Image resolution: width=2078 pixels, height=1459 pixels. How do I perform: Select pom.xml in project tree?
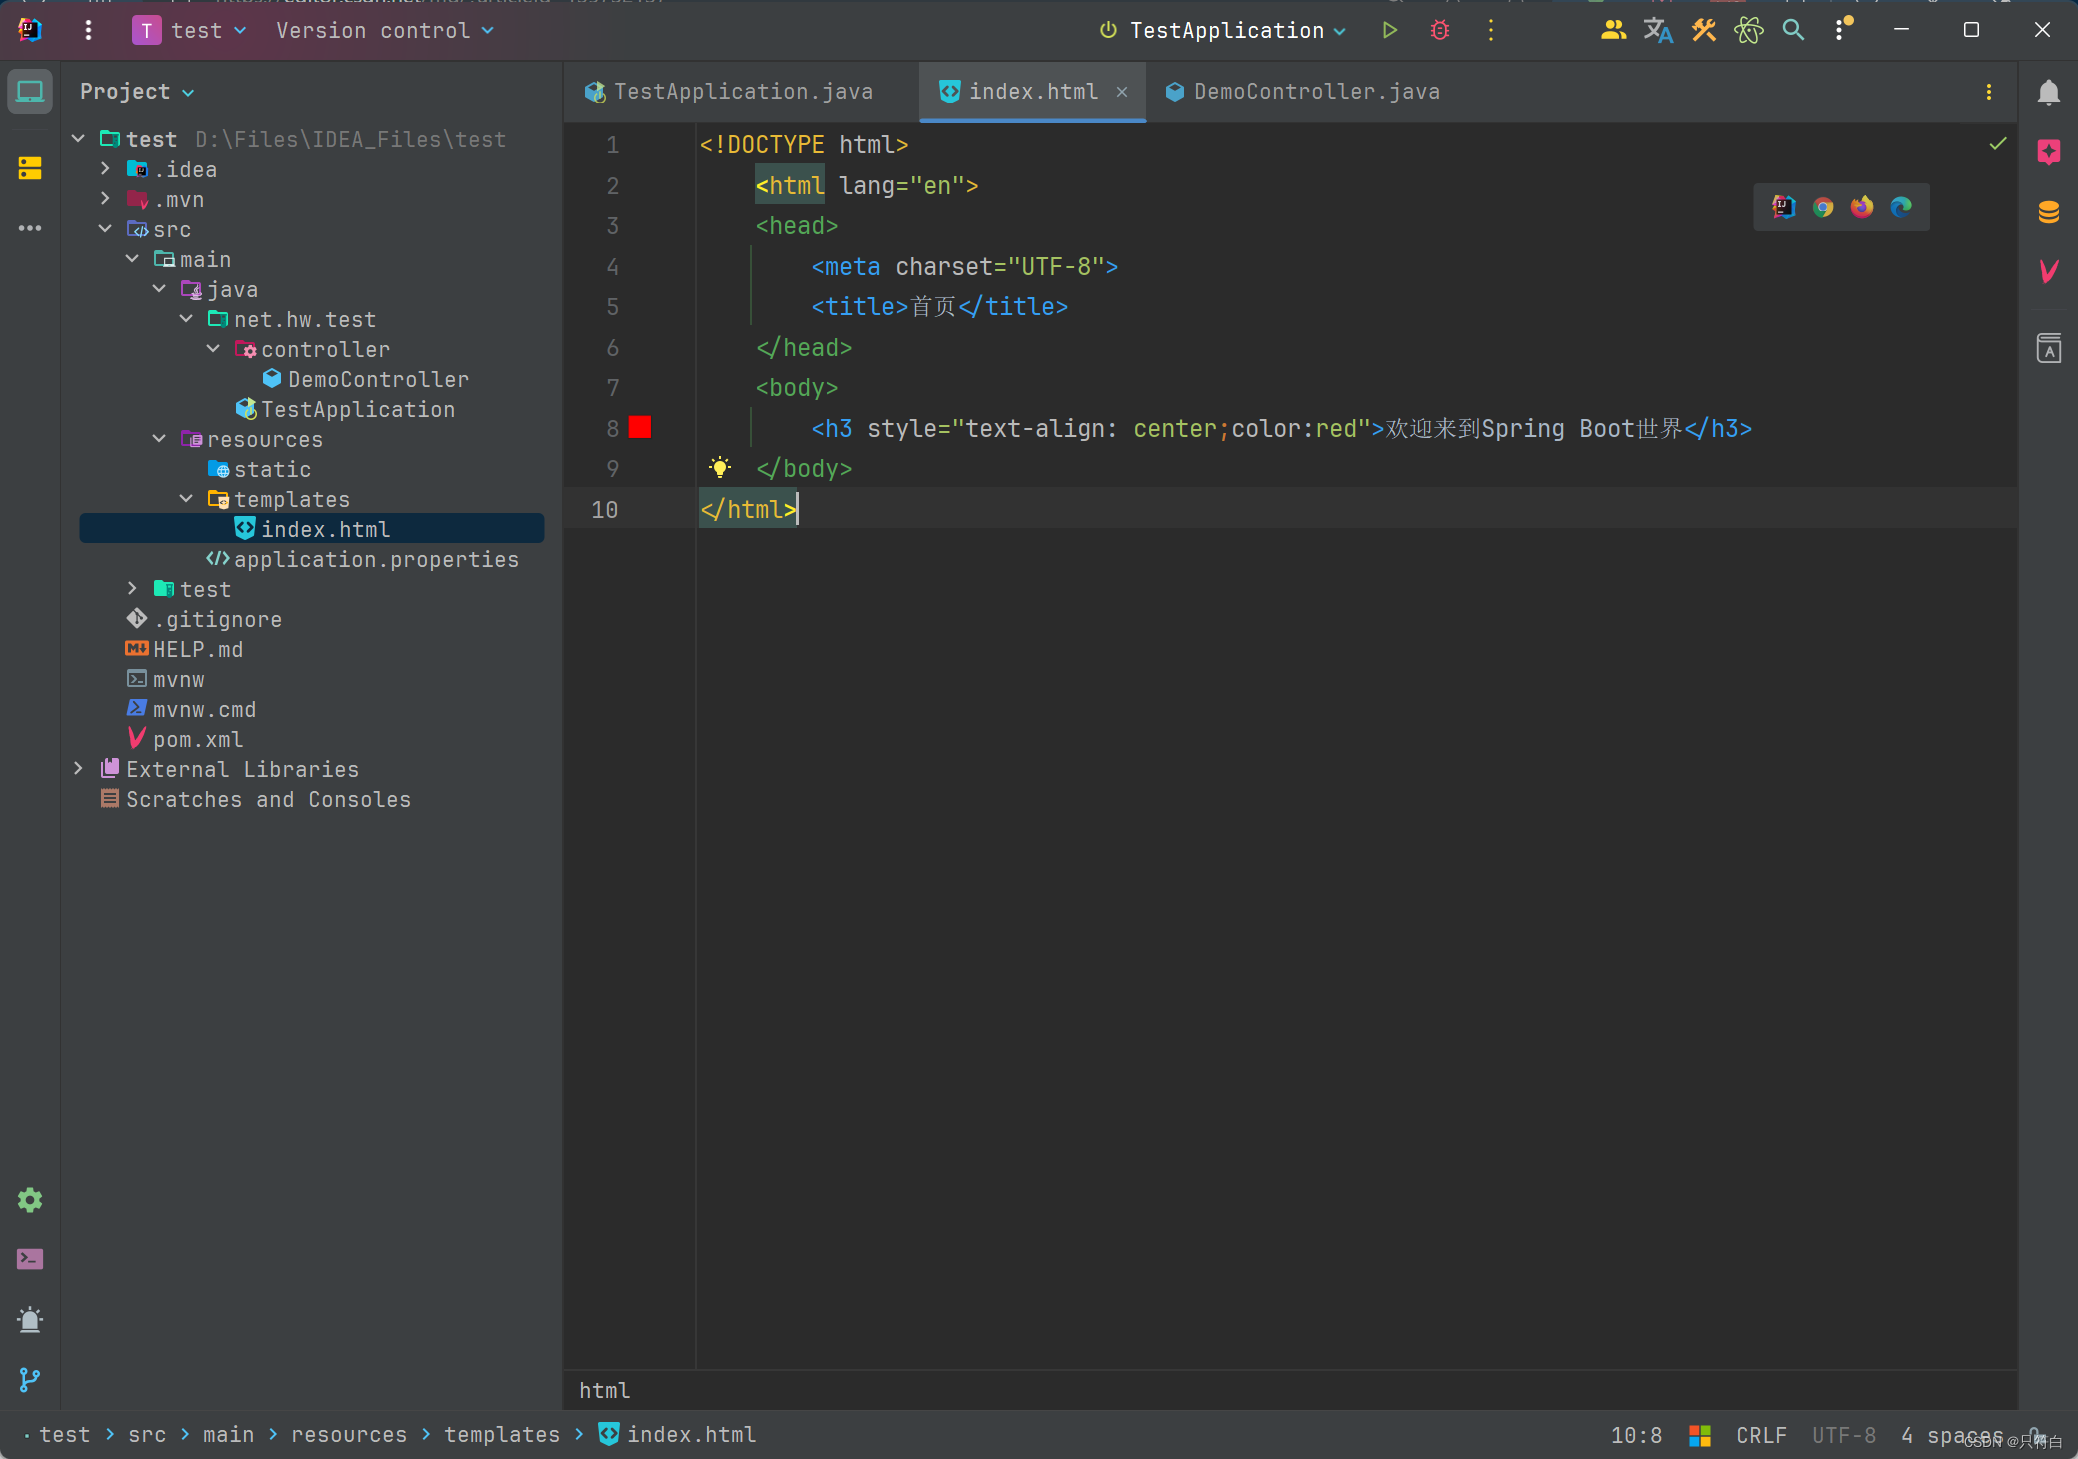[x=186, y=739]
